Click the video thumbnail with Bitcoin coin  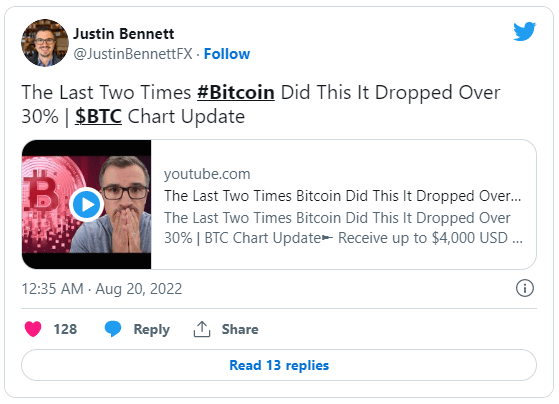pos(87,204)
